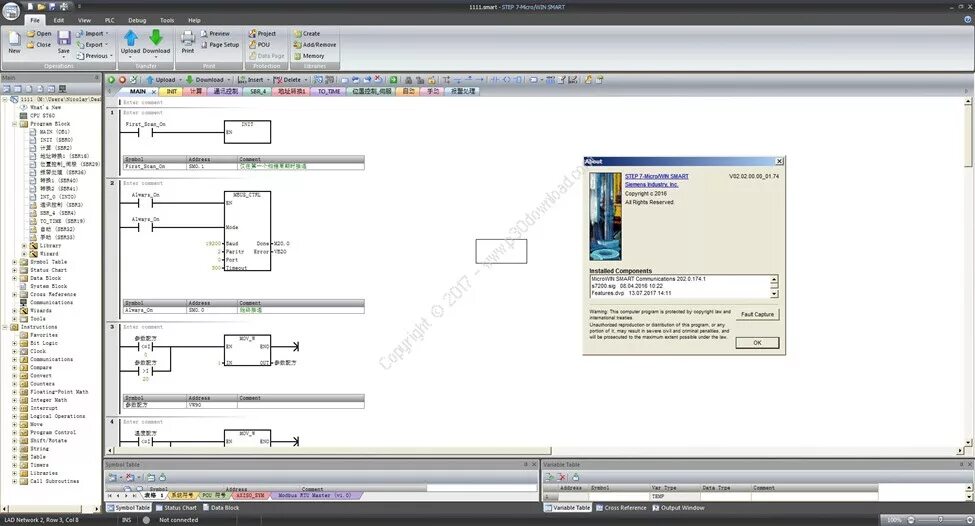Open the Help ribbon tab
The width and height of the screenshot is (975, 526).
pyautogui.click(x=194, y=20)
